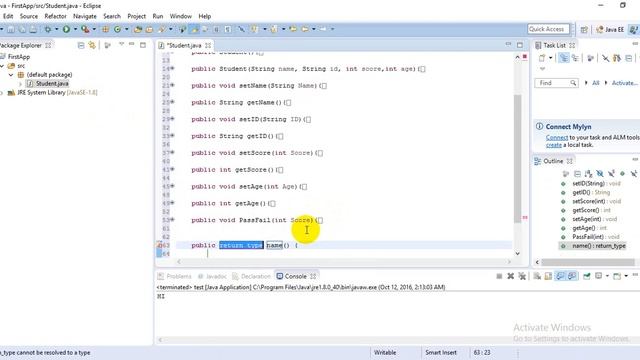
Task: Open the Refactor menu
Action: tap(55, 16)
